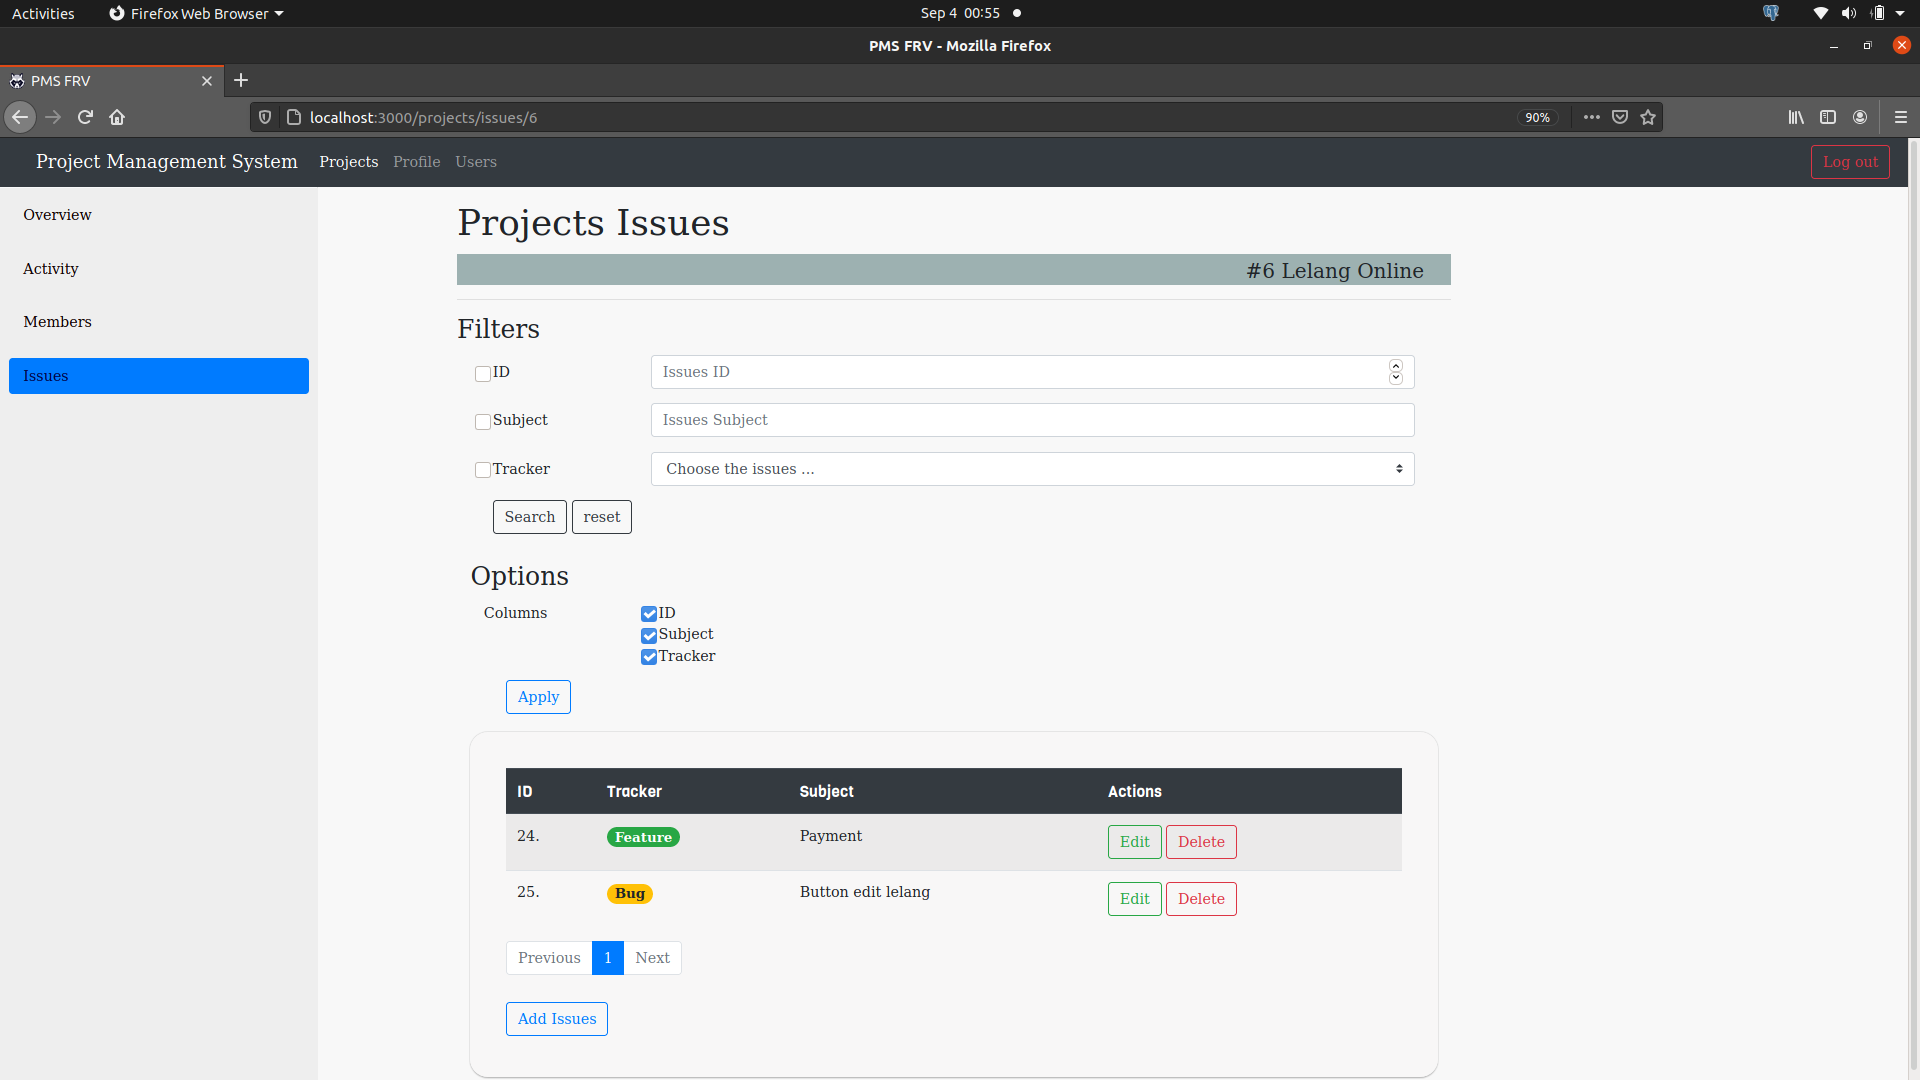
Task: Open the system menu arrow
Action: pos(1901,13)
